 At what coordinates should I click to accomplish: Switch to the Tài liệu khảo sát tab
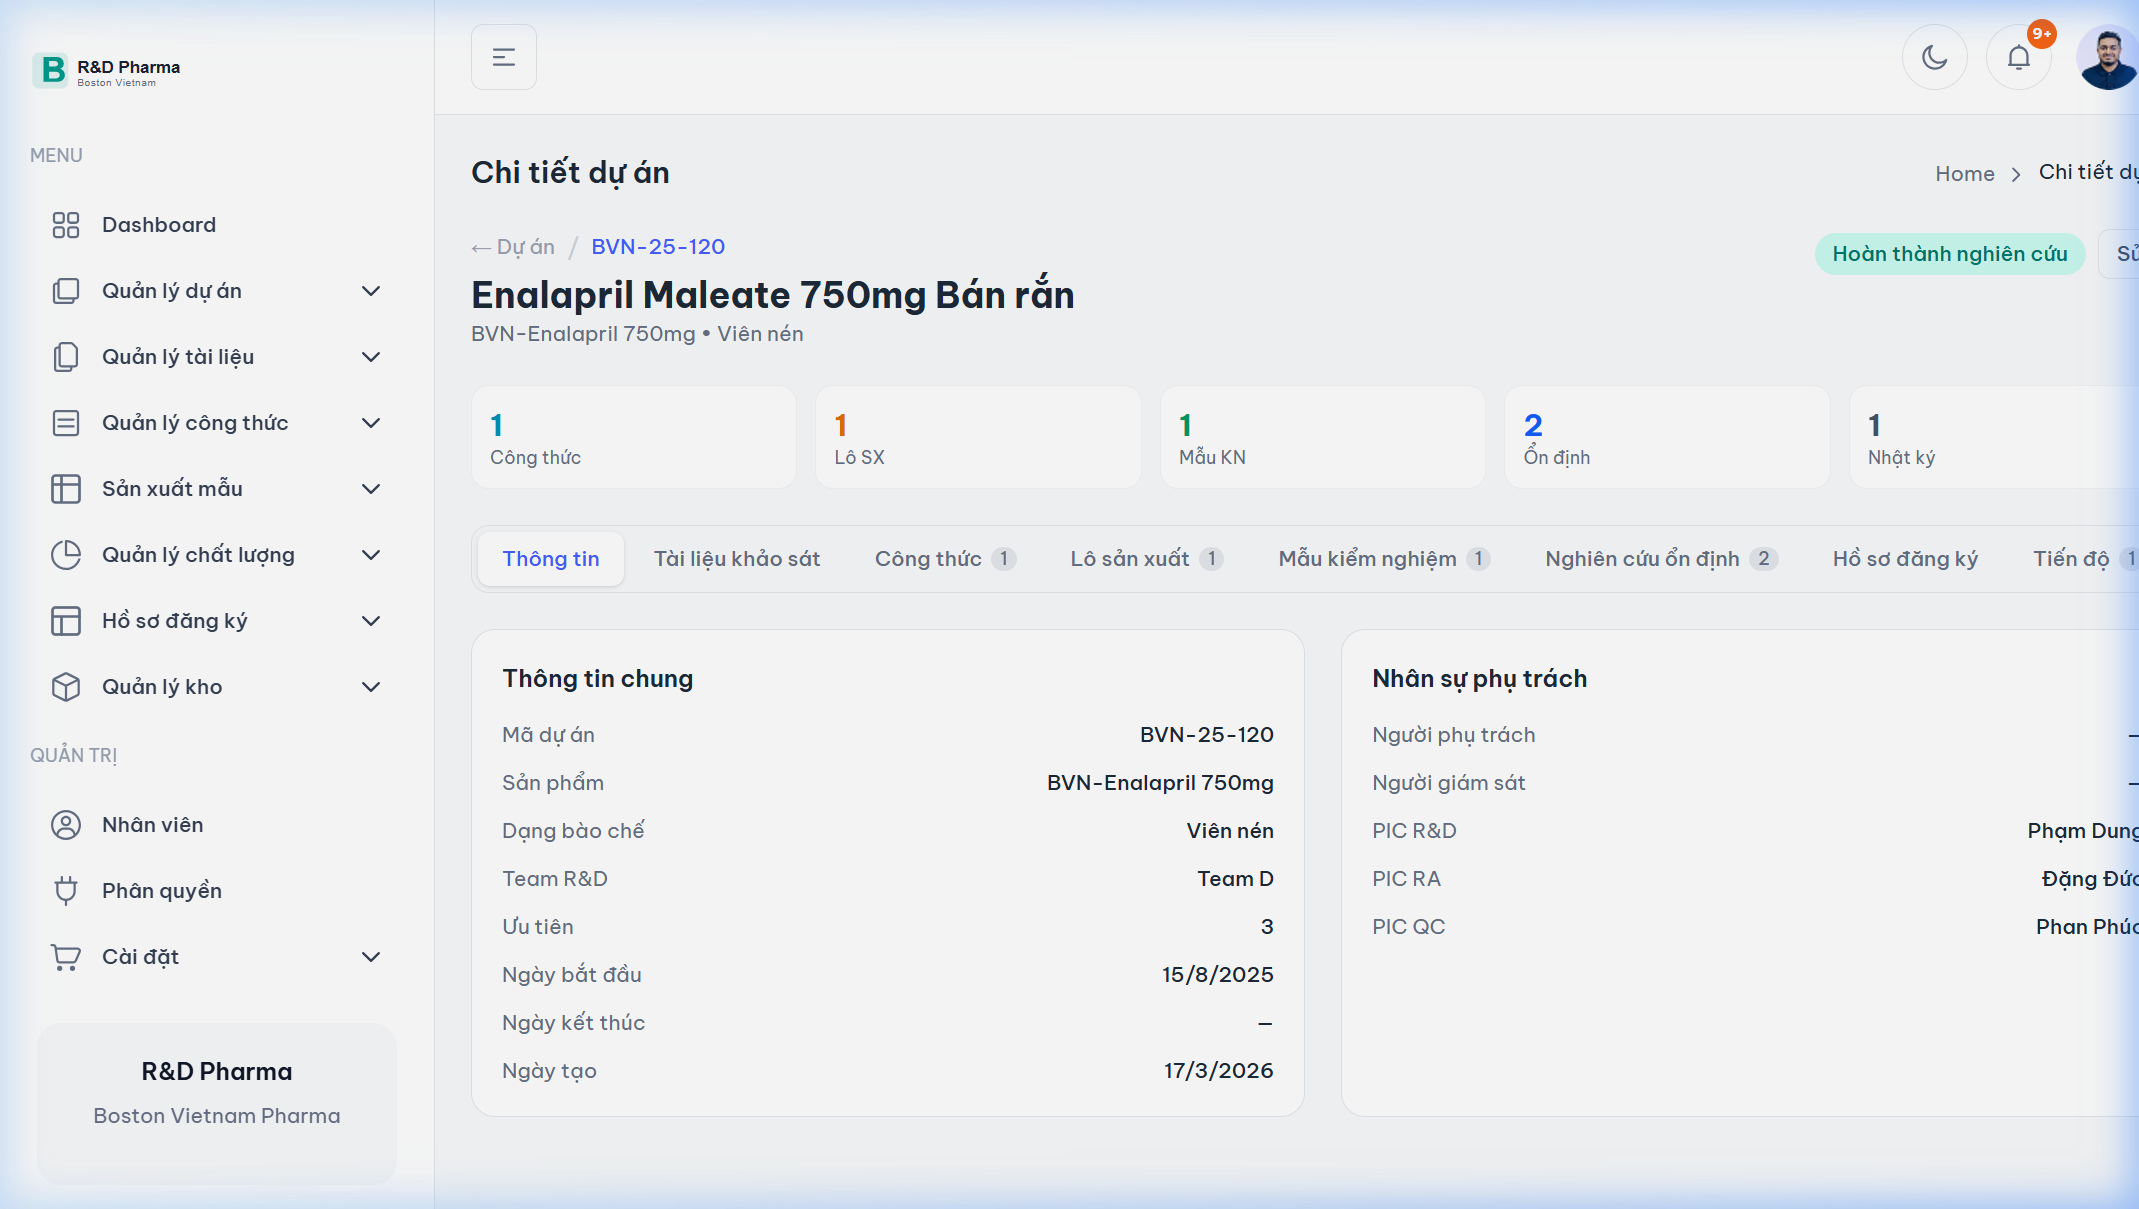coord(736,559)
